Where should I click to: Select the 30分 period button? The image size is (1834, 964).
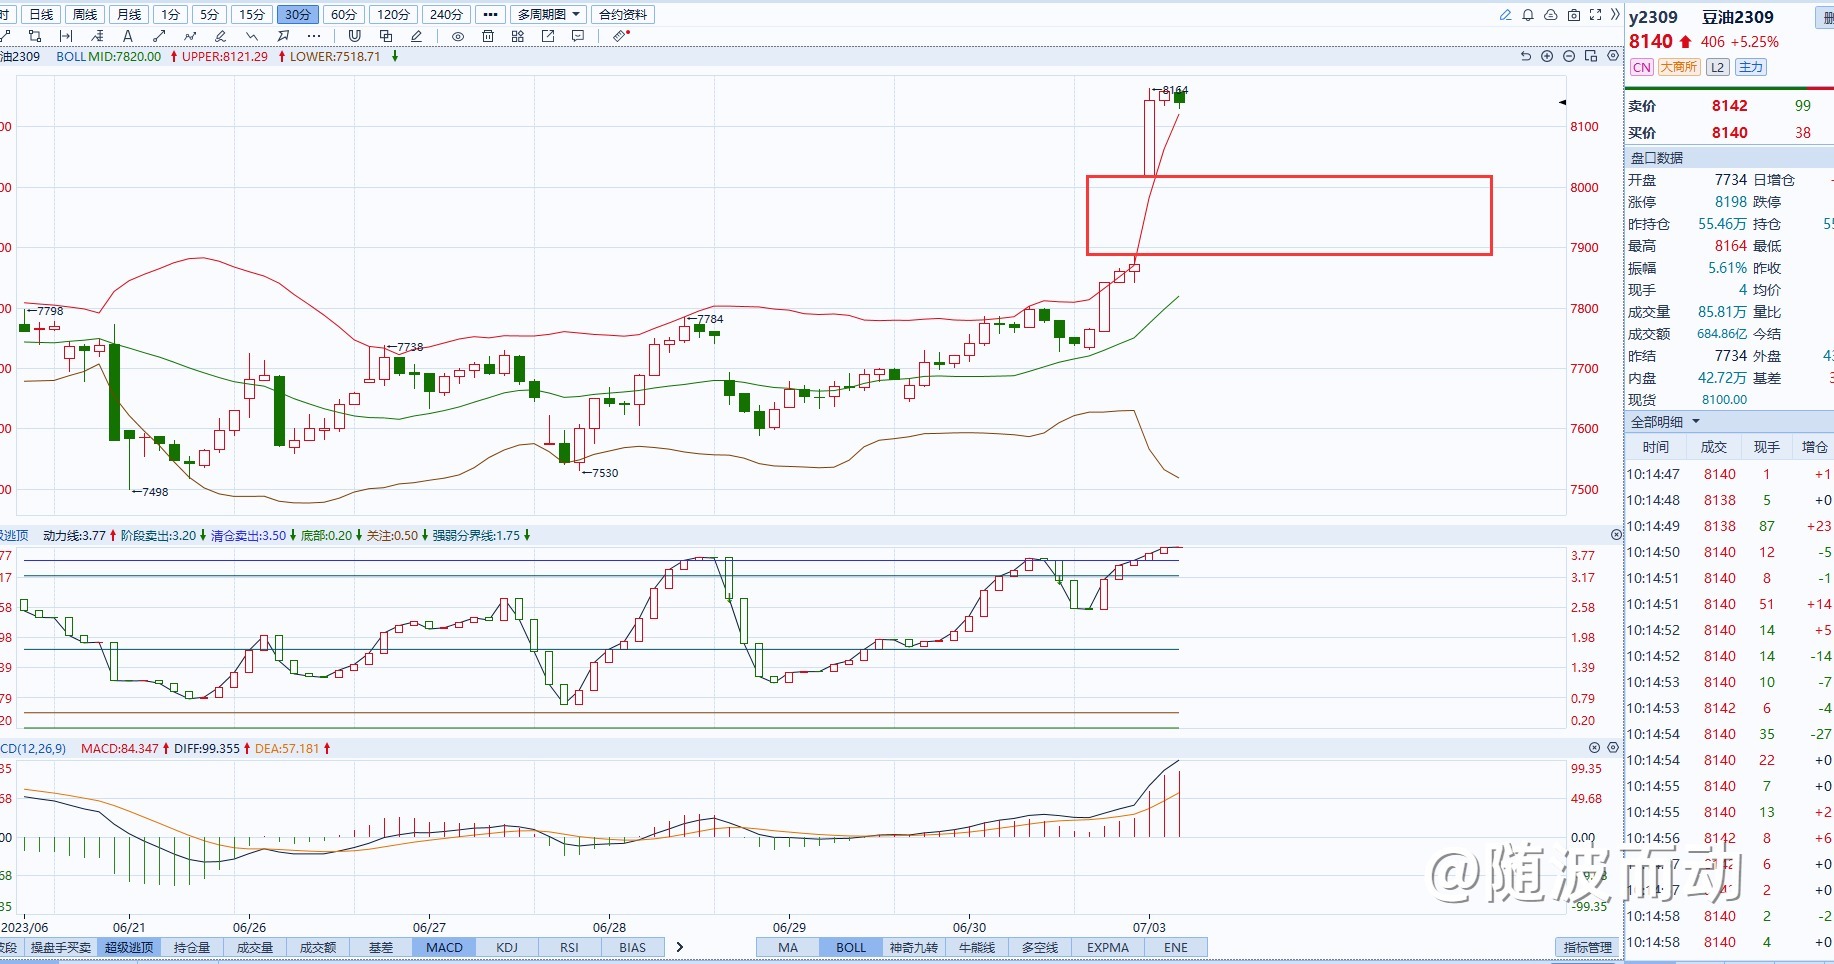click(x=298, y=15)
